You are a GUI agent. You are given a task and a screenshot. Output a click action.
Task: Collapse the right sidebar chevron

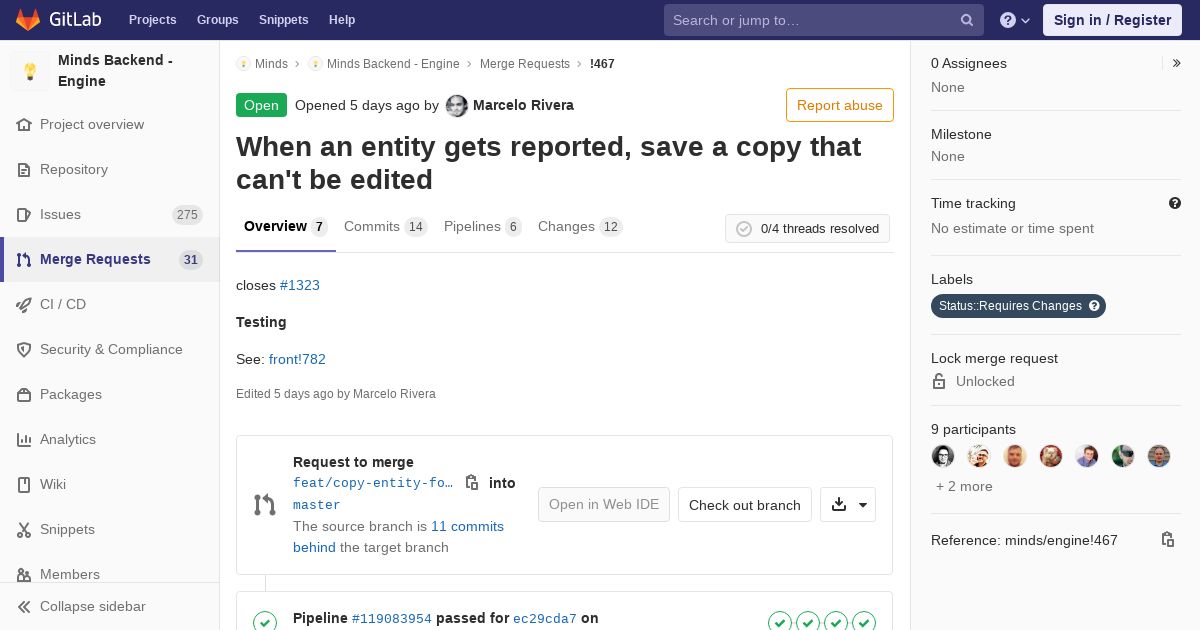(x=1177, y=63)
